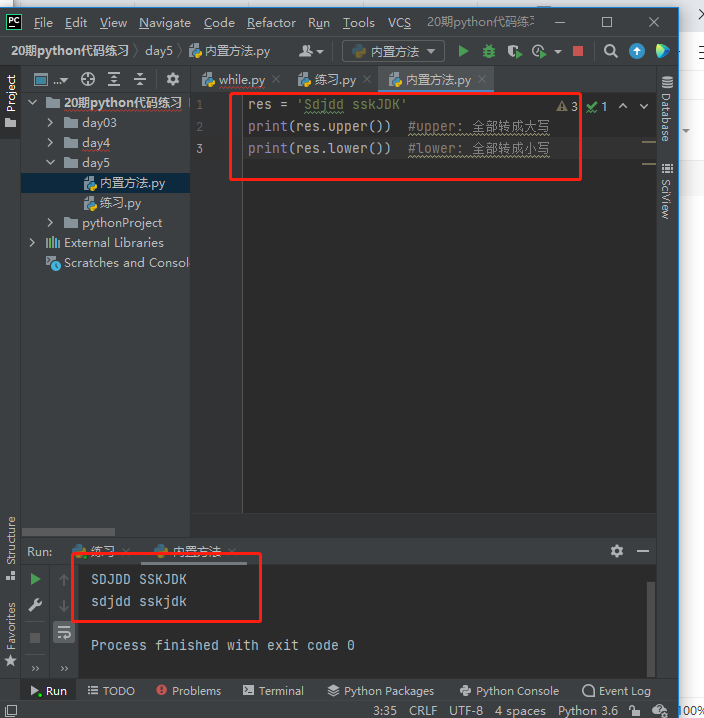Click the blue update arrow icon
The height and width of the screenshot is (718, 704).
coord(637,51)
